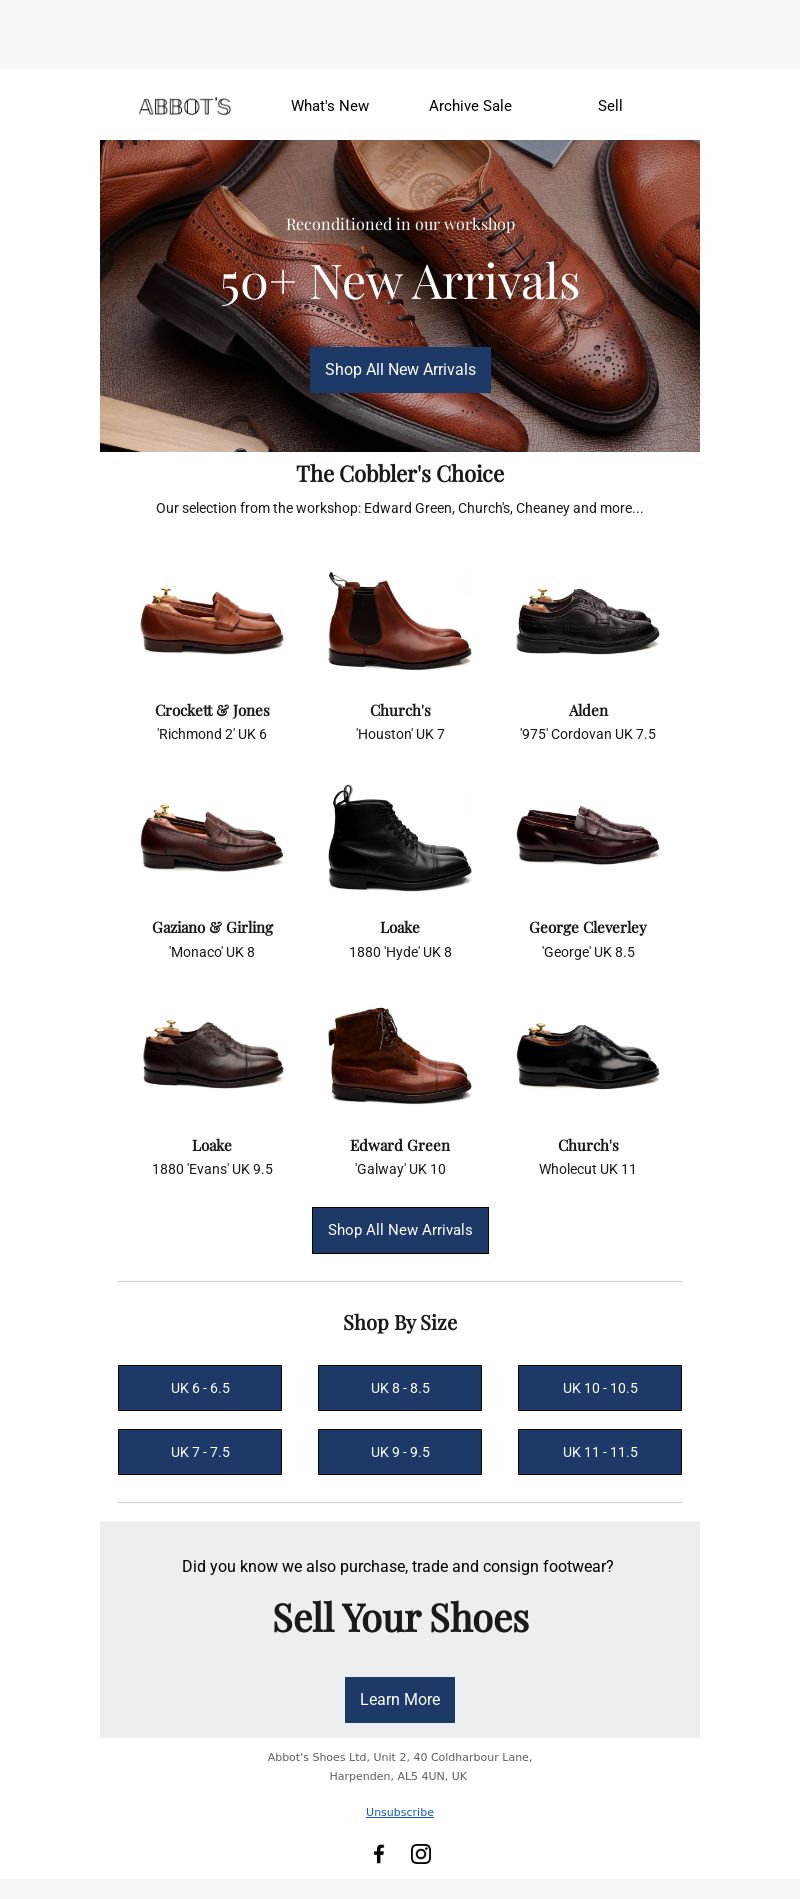Open the Facebook icon link
Viewport: 800px width, 1899px height.
pyautogui.click(x=379, y=1854)
